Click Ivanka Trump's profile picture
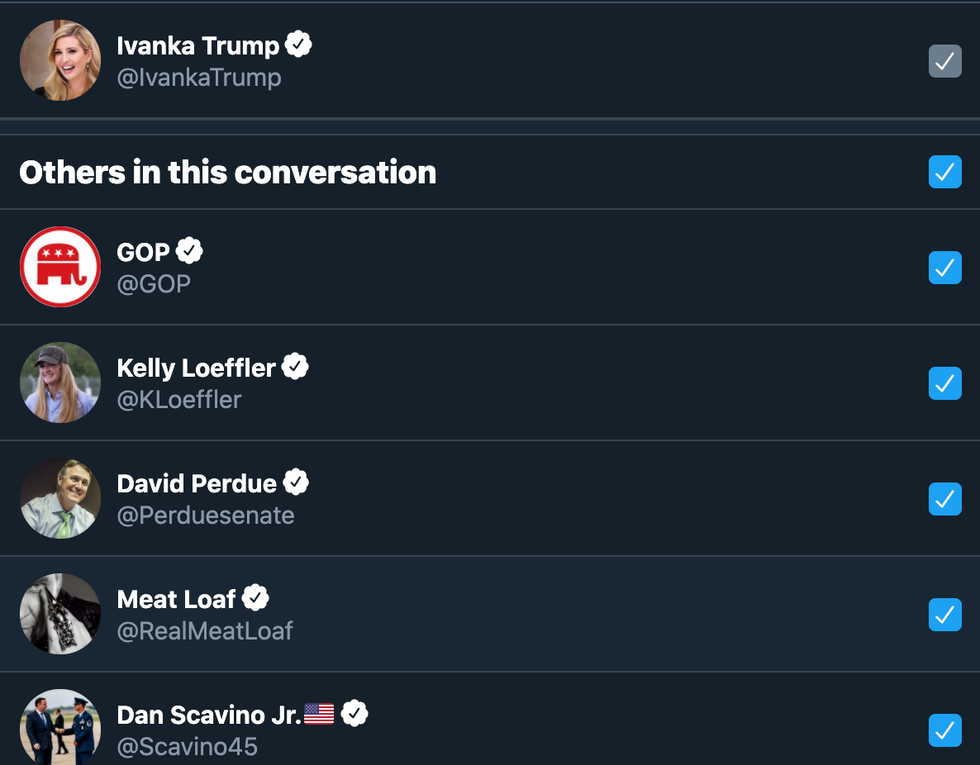This screenshot has width=980, height=765. coord(60,61)
